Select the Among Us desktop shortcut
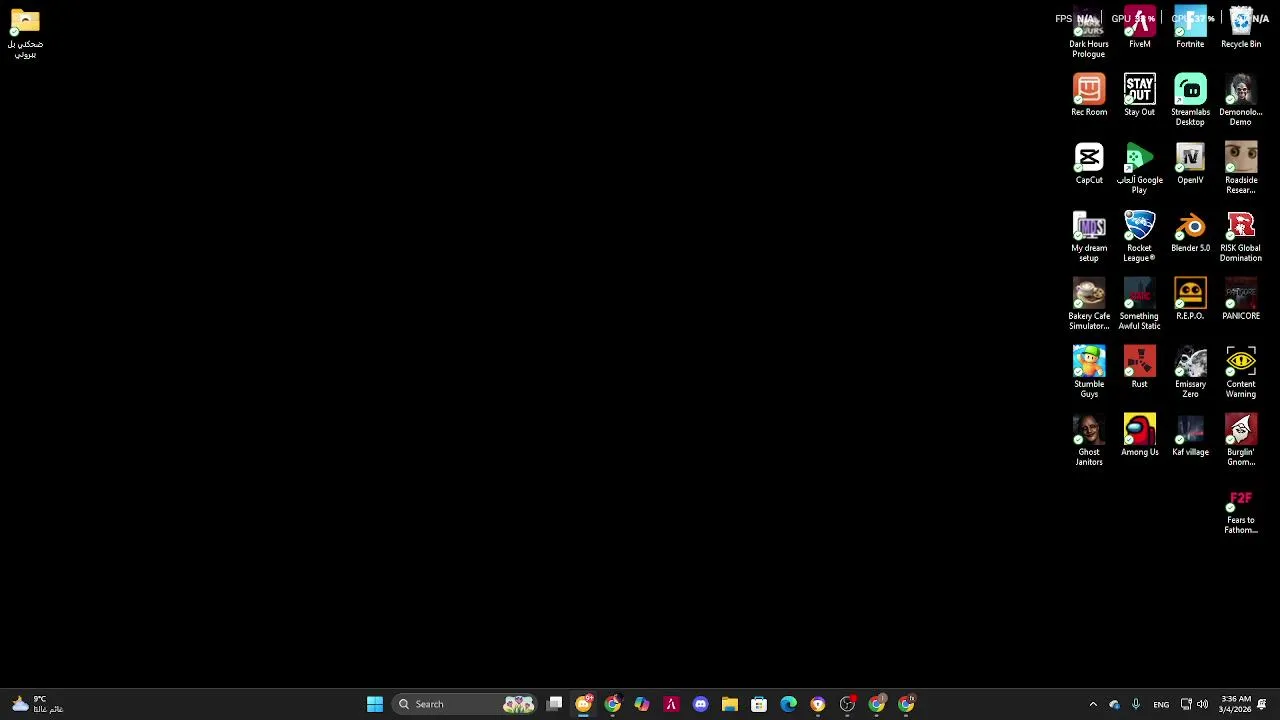Screen dimensions: 1280x720 pos(1139,436)
